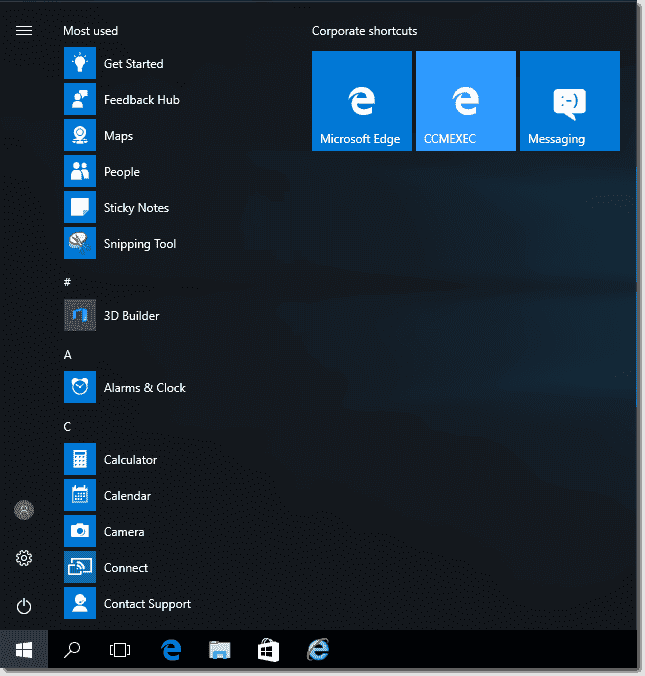Launch Internet Explorer from taskbar
The image size is (645, 676).
(x=318, y=650)
